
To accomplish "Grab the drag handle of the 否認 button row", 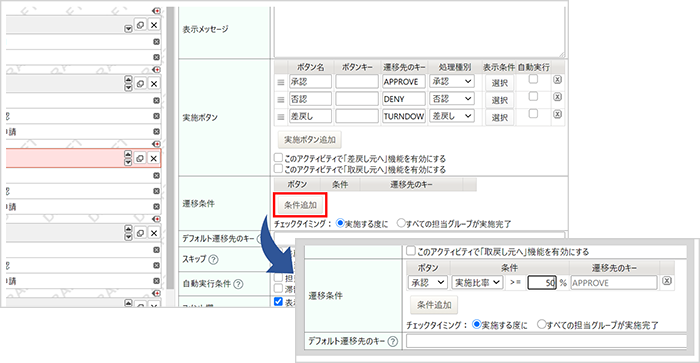I will (281, 100).
